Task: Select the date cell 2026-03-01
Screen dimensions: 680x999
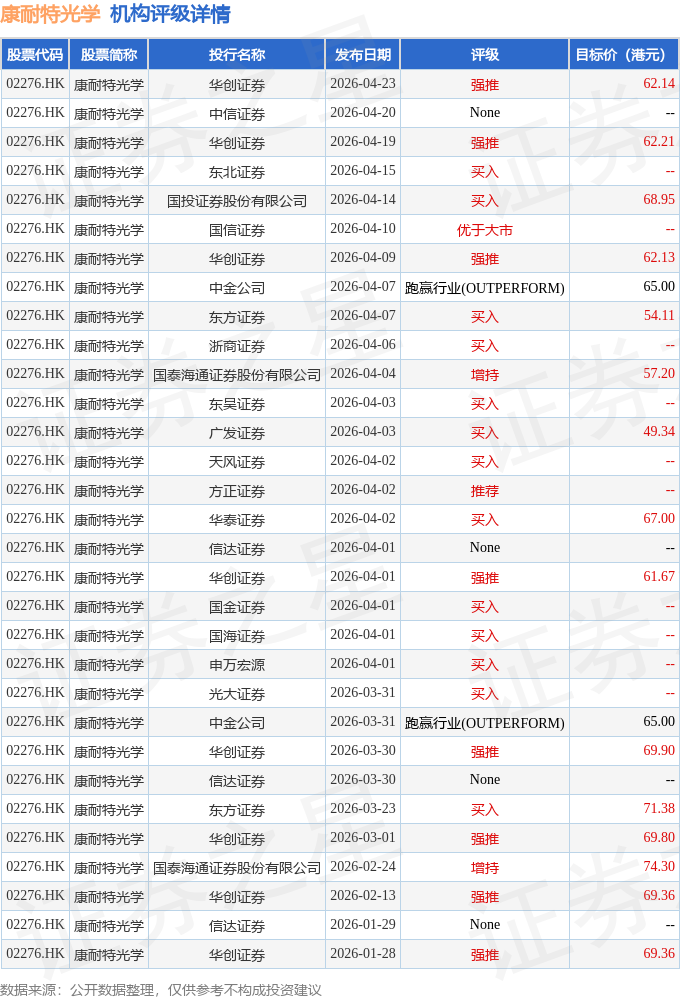Action: pyautogui.click(x=363, y=837)
